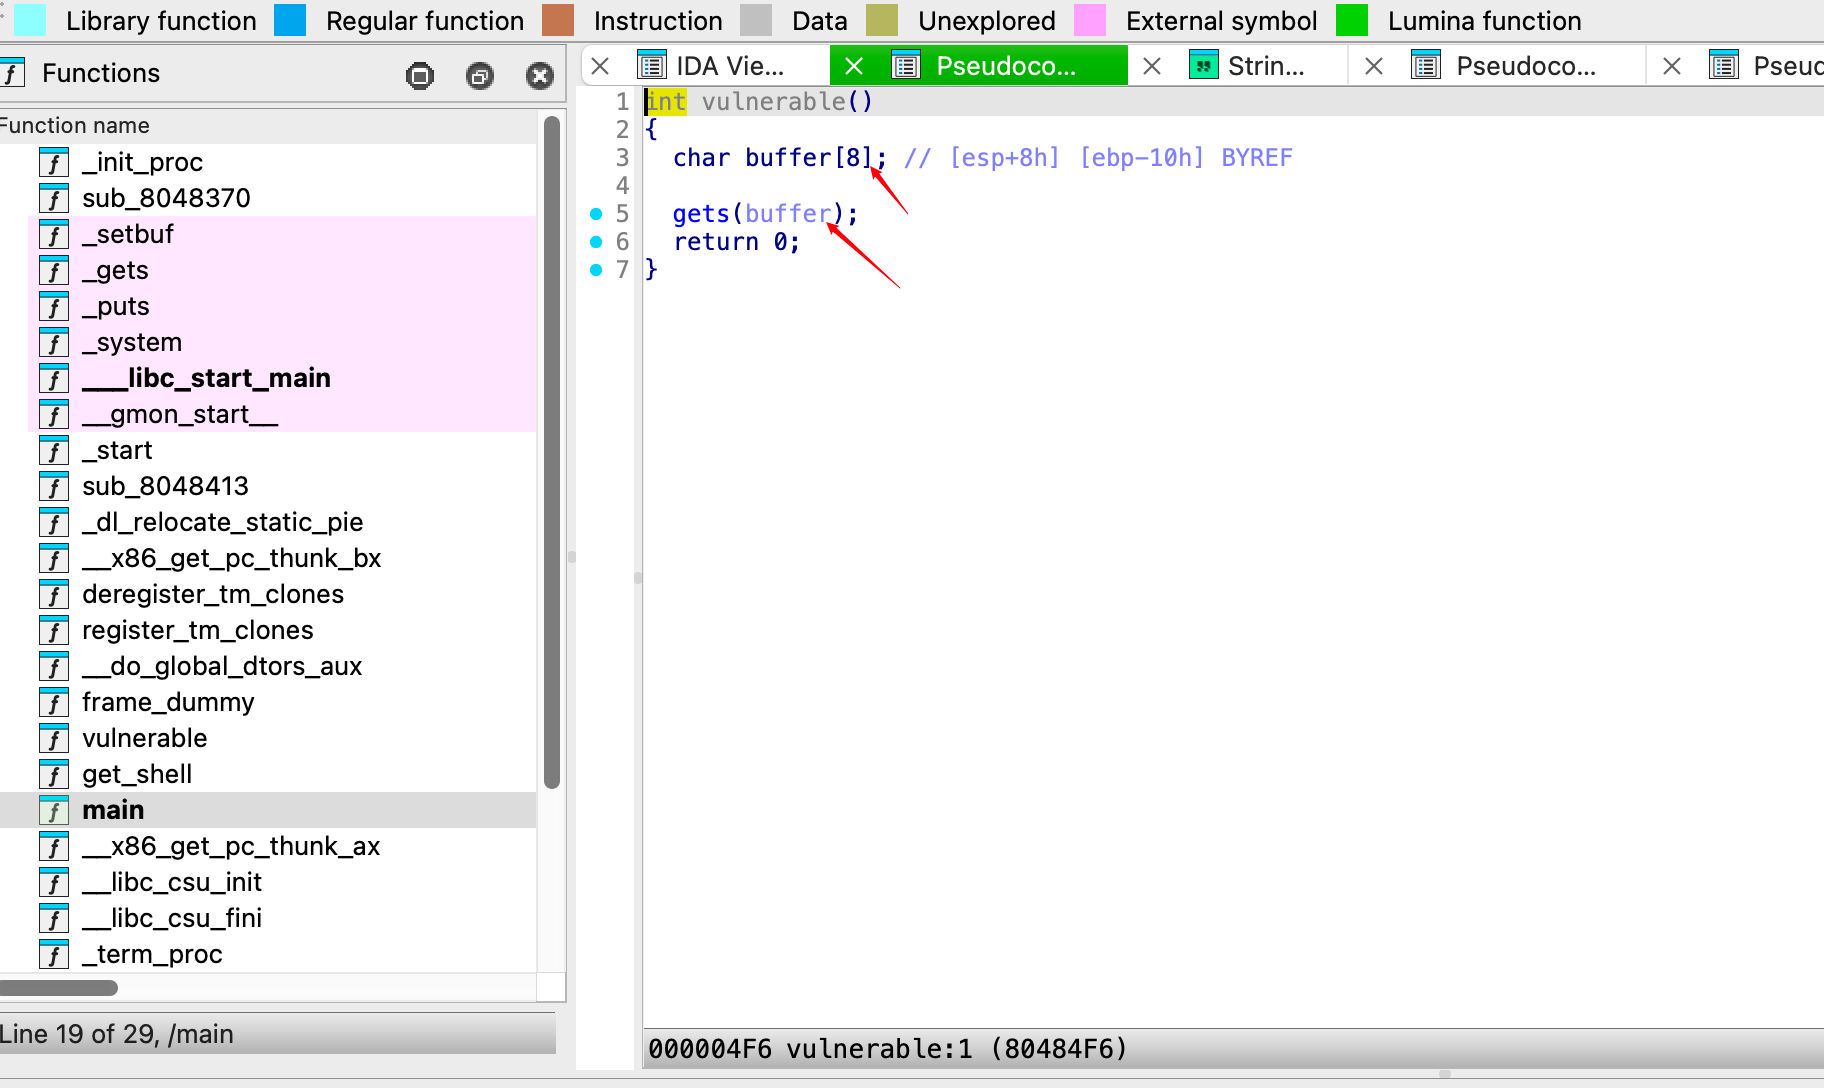Image resolution: width=1824 pixels, height=1088 pixels.
Task: Click the function icon beside vulnerable
Action: pyautogui.click(x=54, y=738)
